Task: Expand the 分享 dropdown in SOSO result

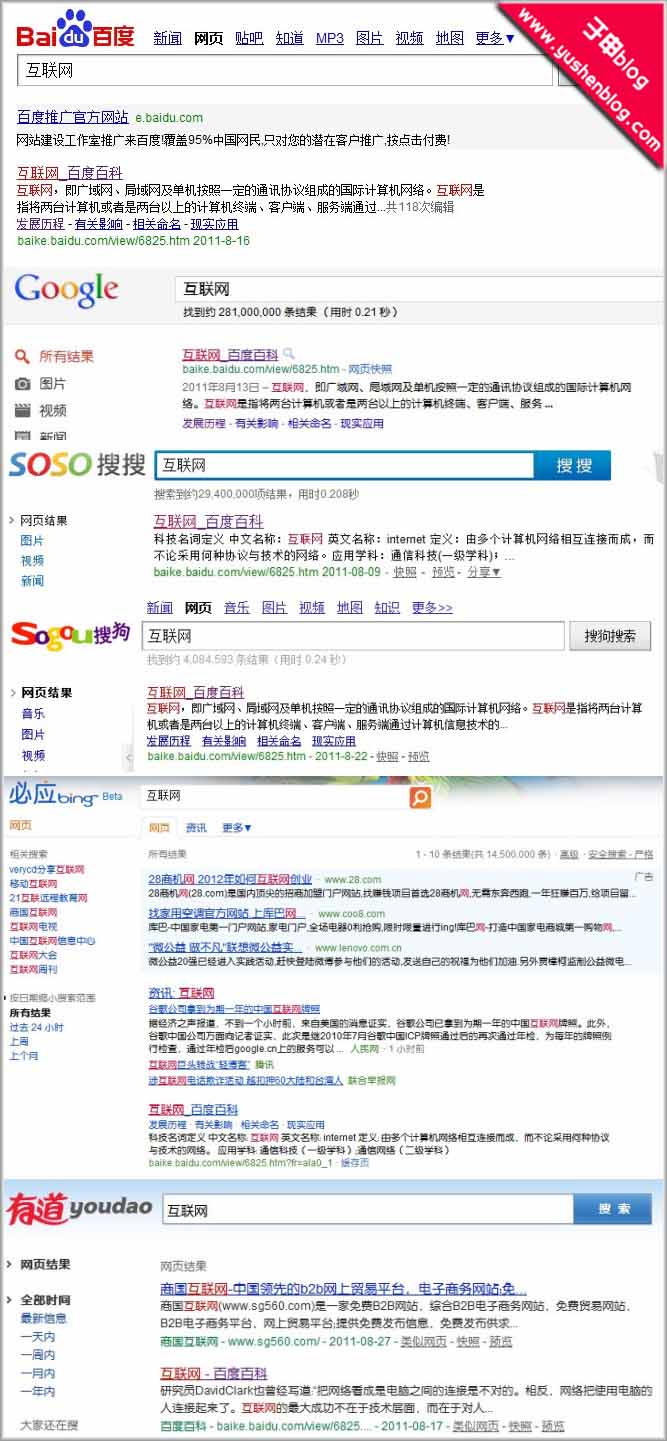Action: click(x=484, y=572)
